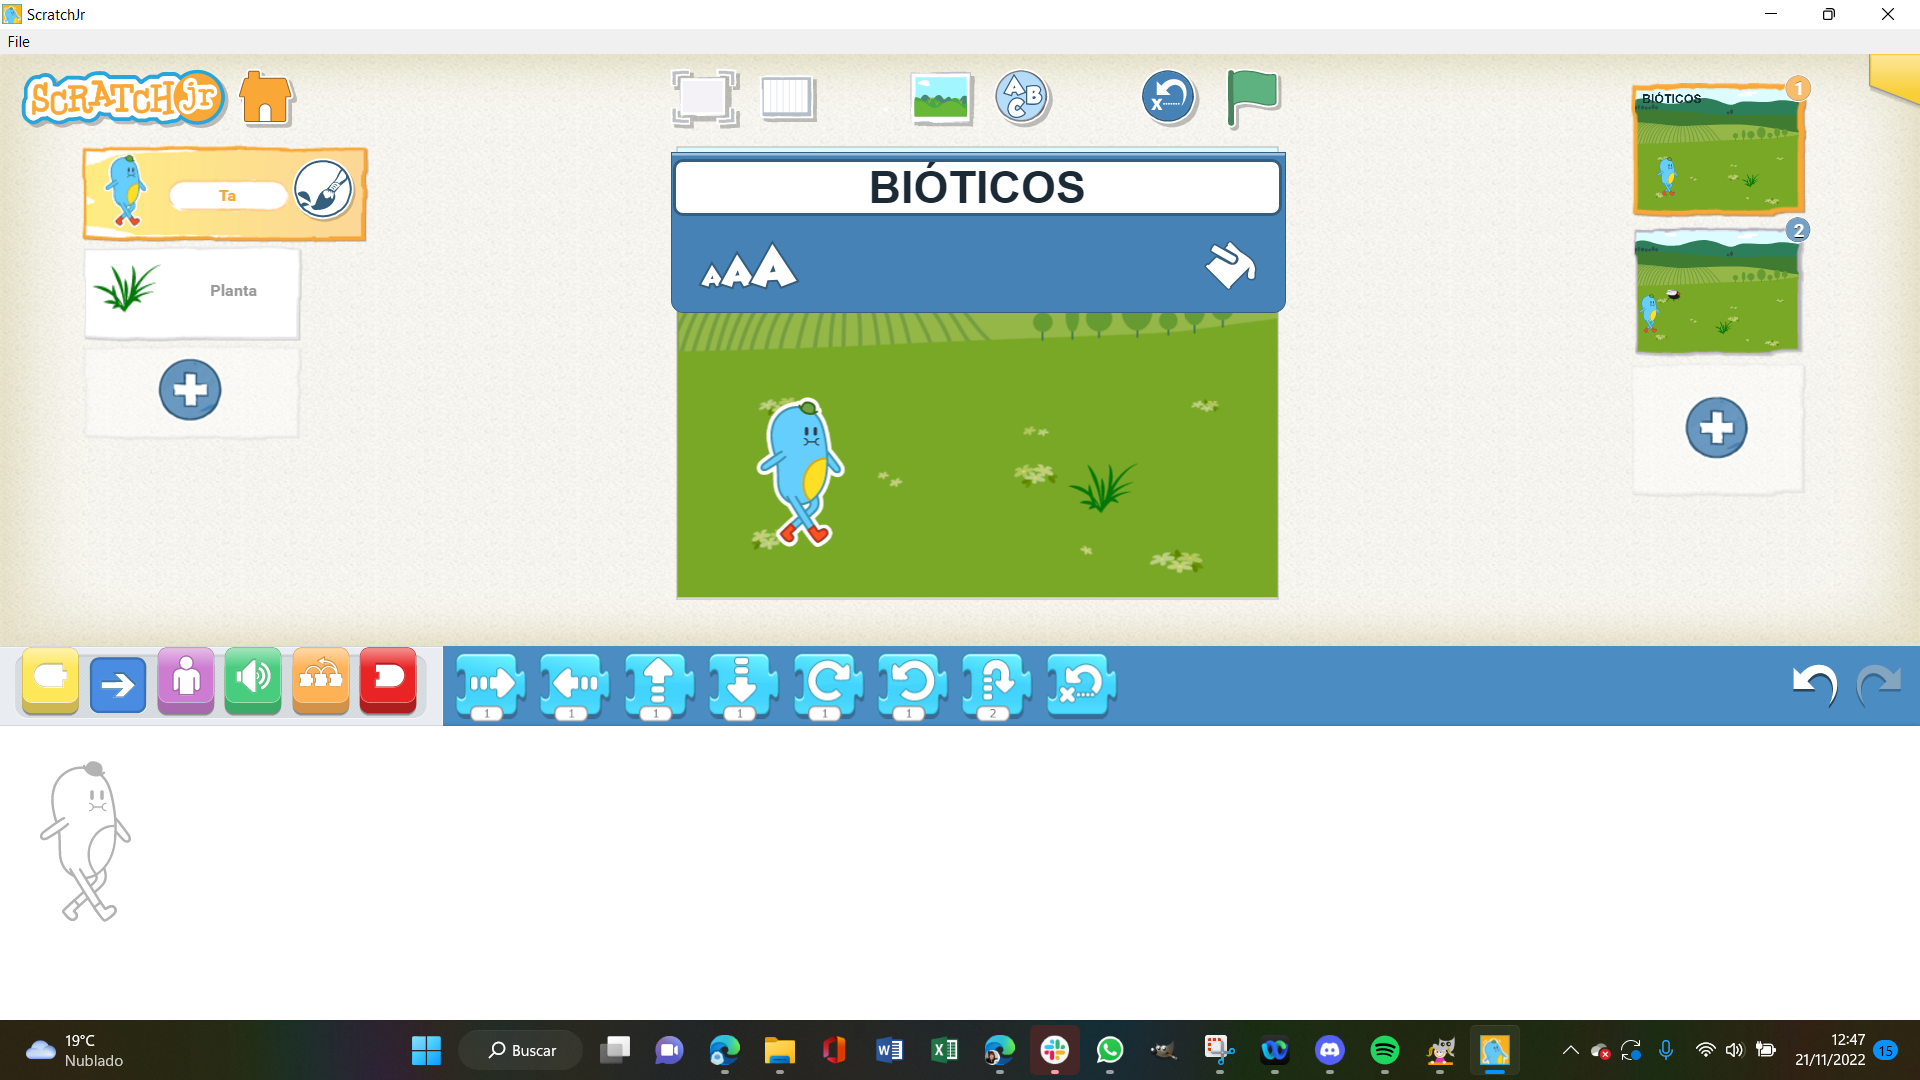Viewport: 1920px width, 1080px height.
Task: Open blue motion blocks category
Action: (x=118, y=684)
